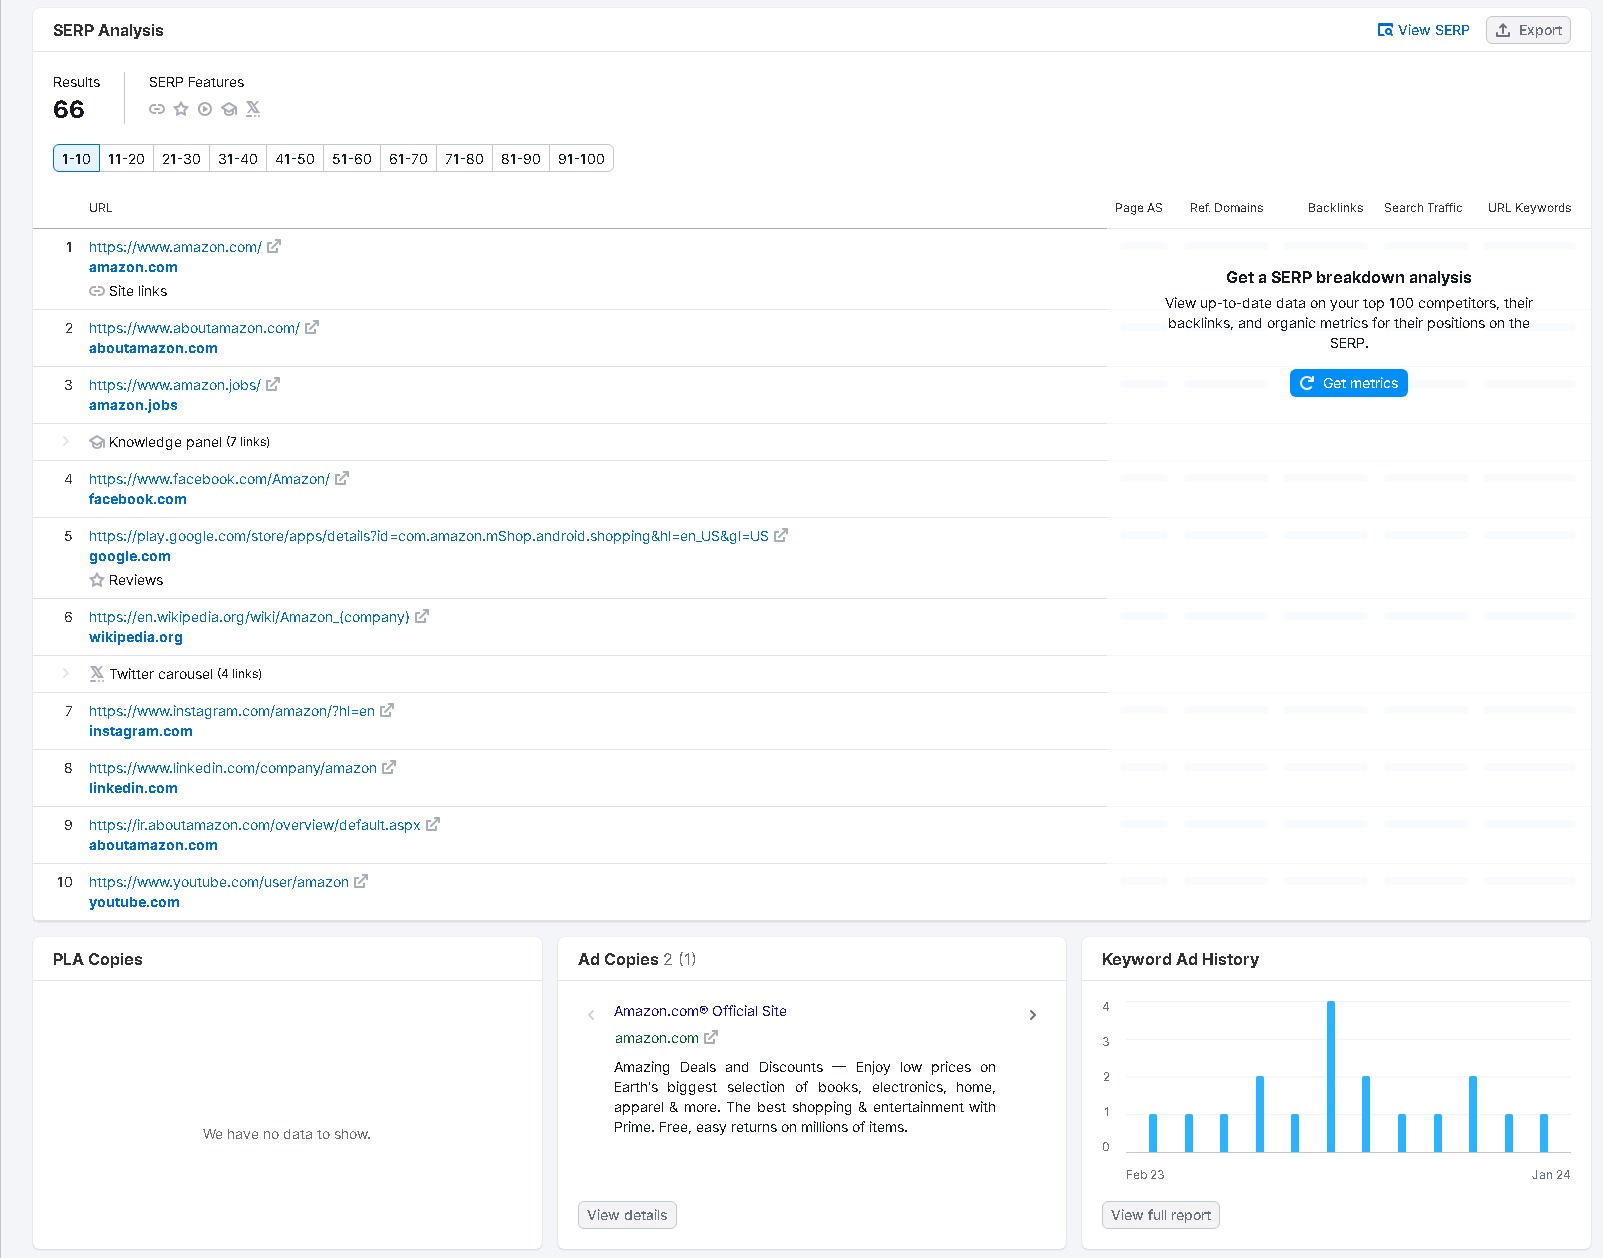Switch to the 61-70 results tab

[408, 158]
